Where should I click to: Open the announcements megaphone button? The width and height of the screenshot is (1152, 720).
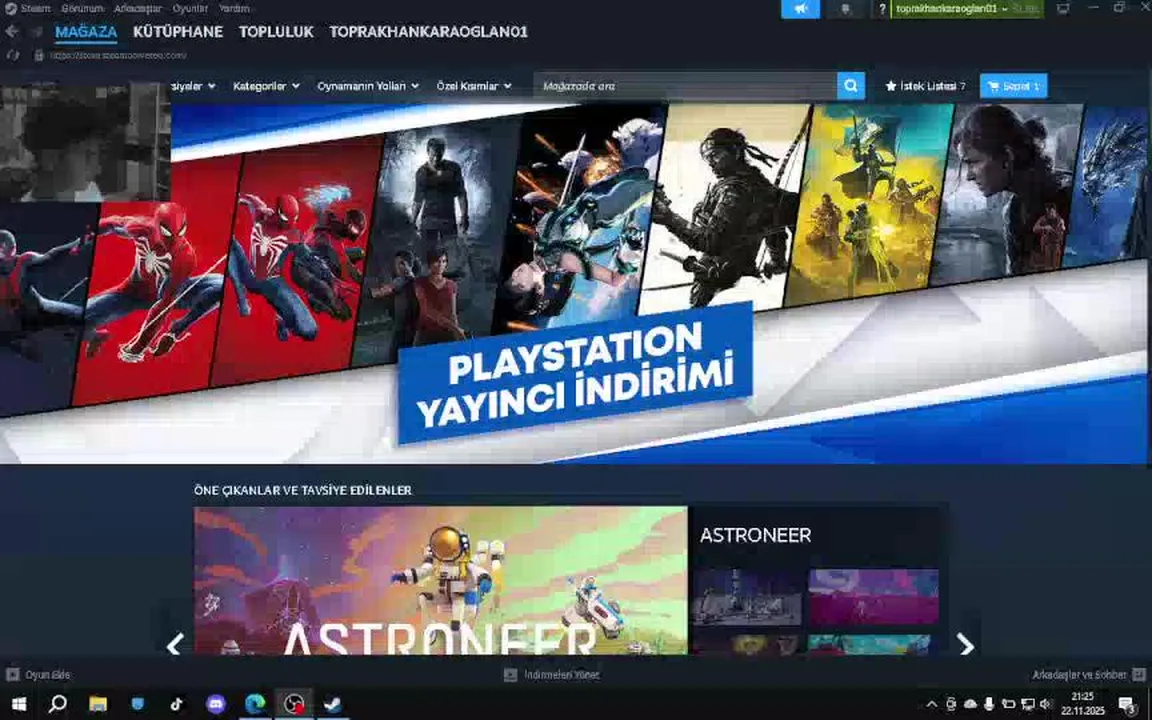pyautogui.click(x=800, y=9)
